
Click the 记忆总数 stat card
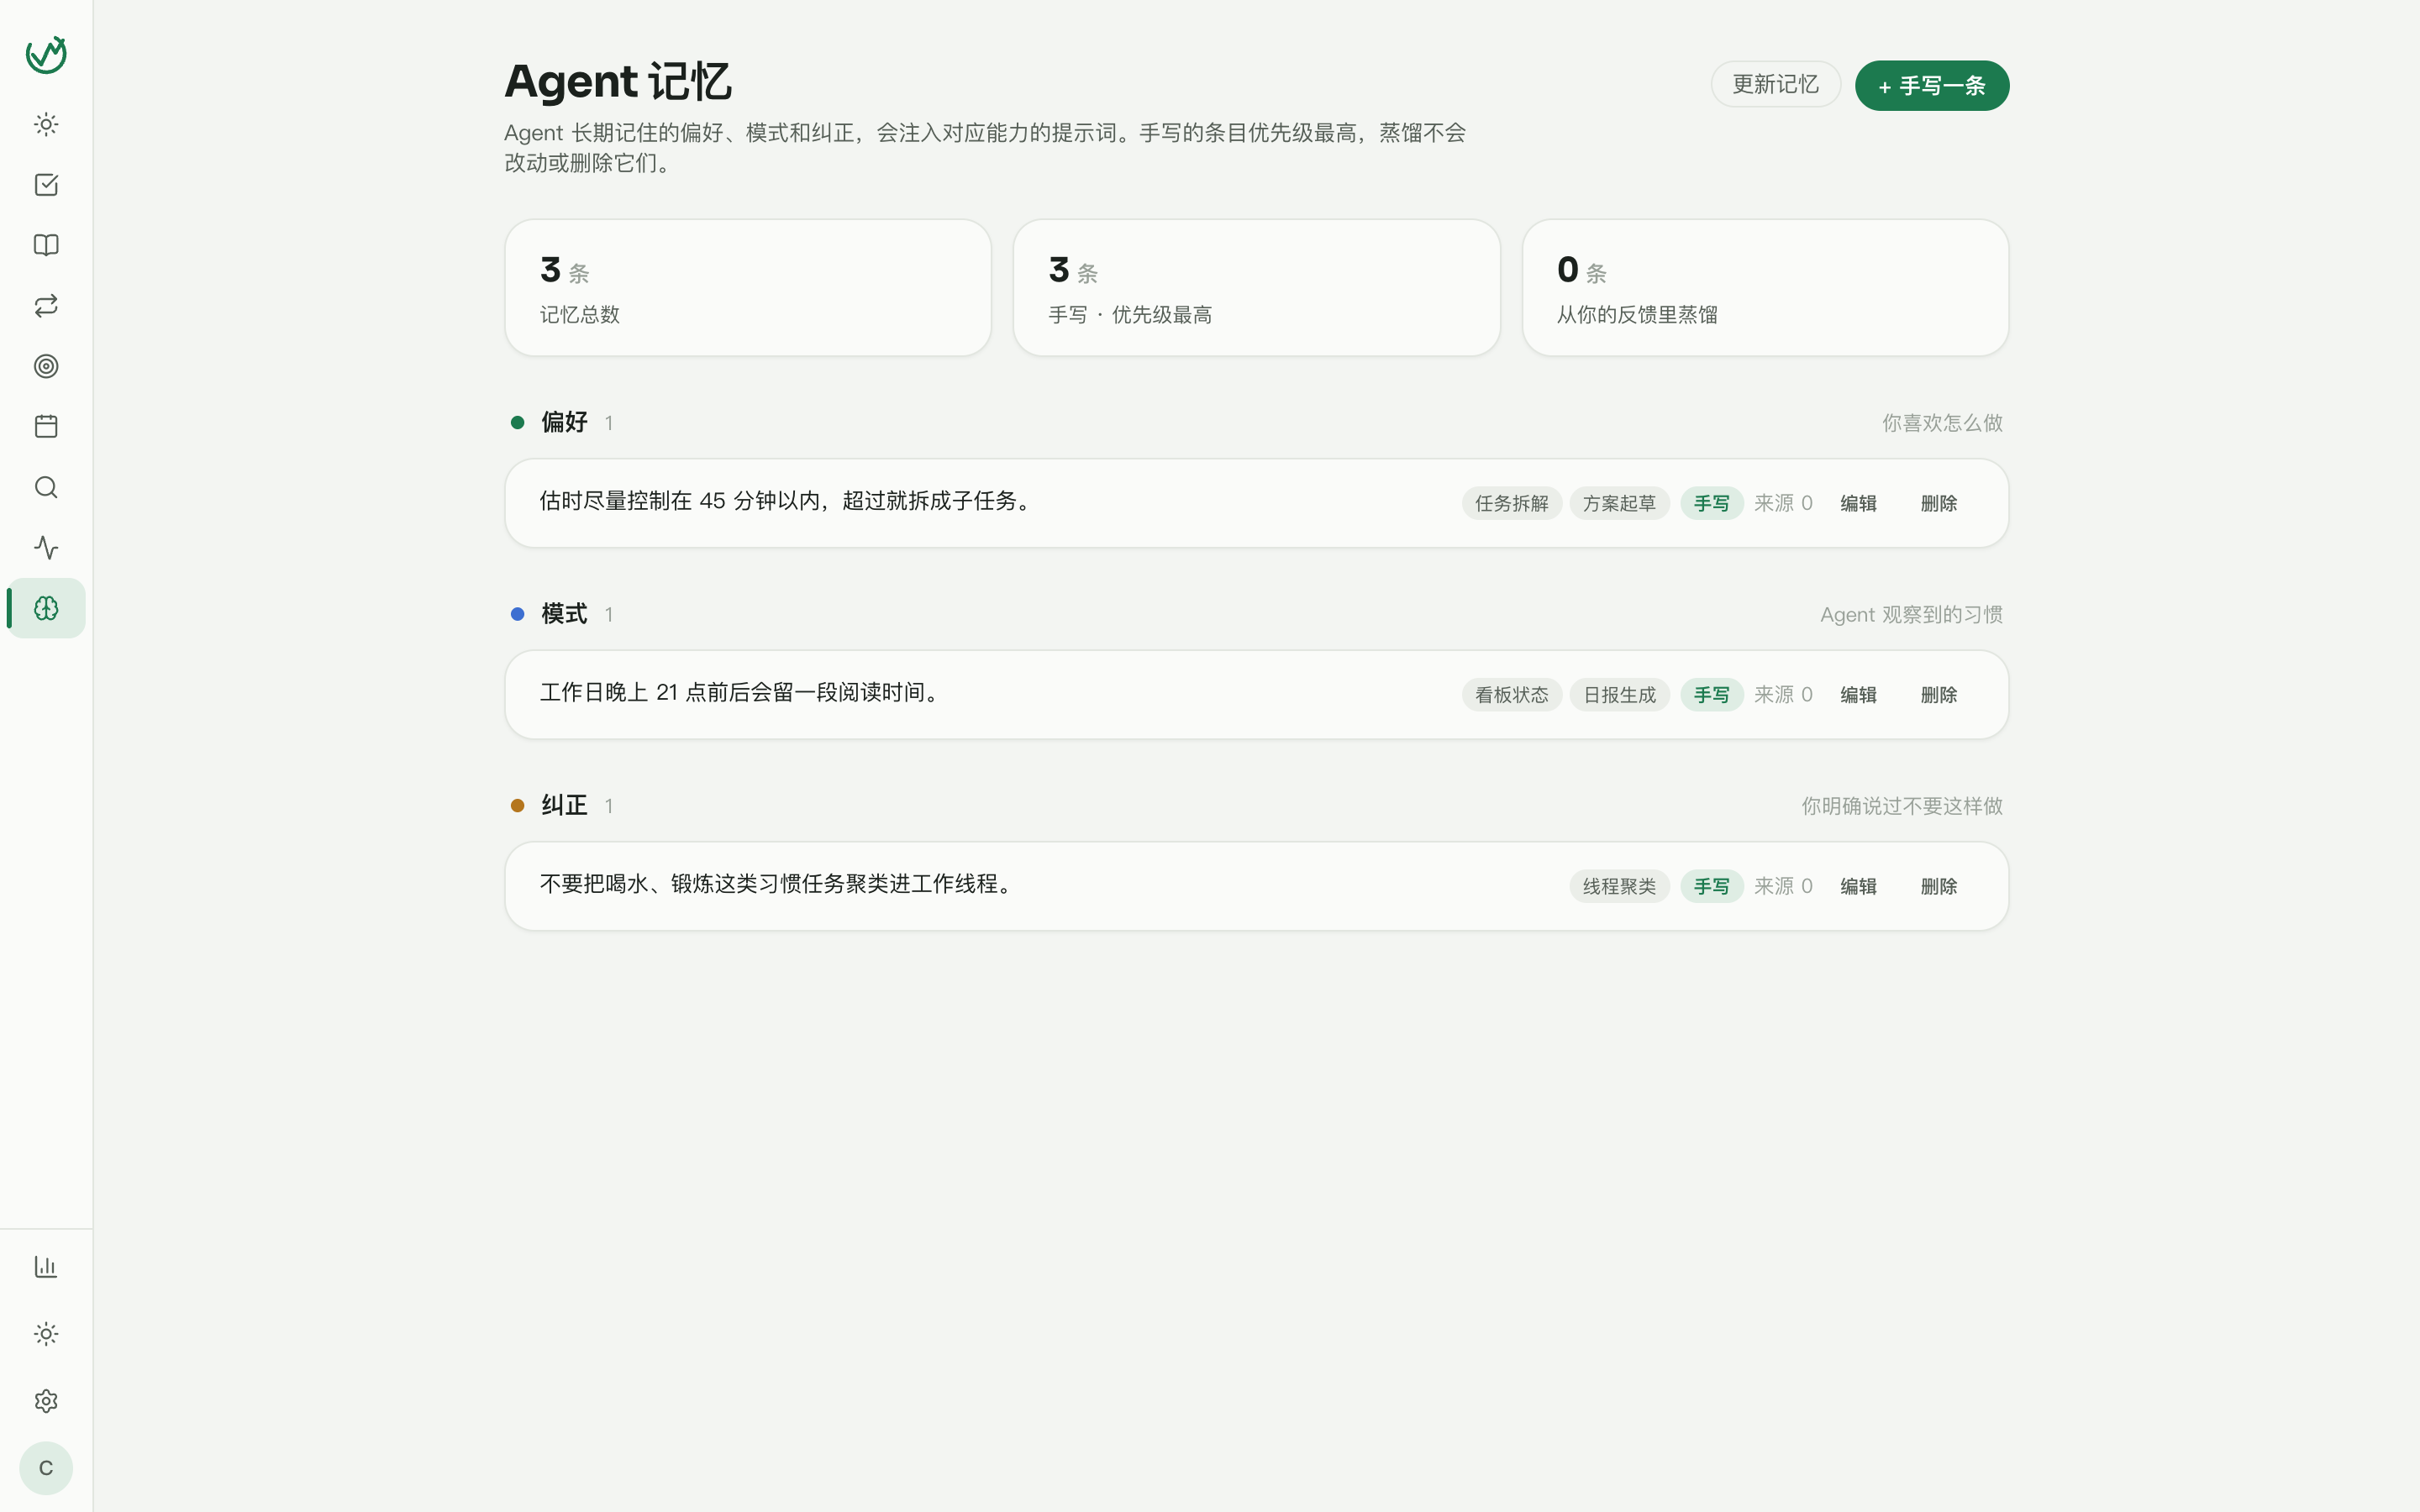748,288
